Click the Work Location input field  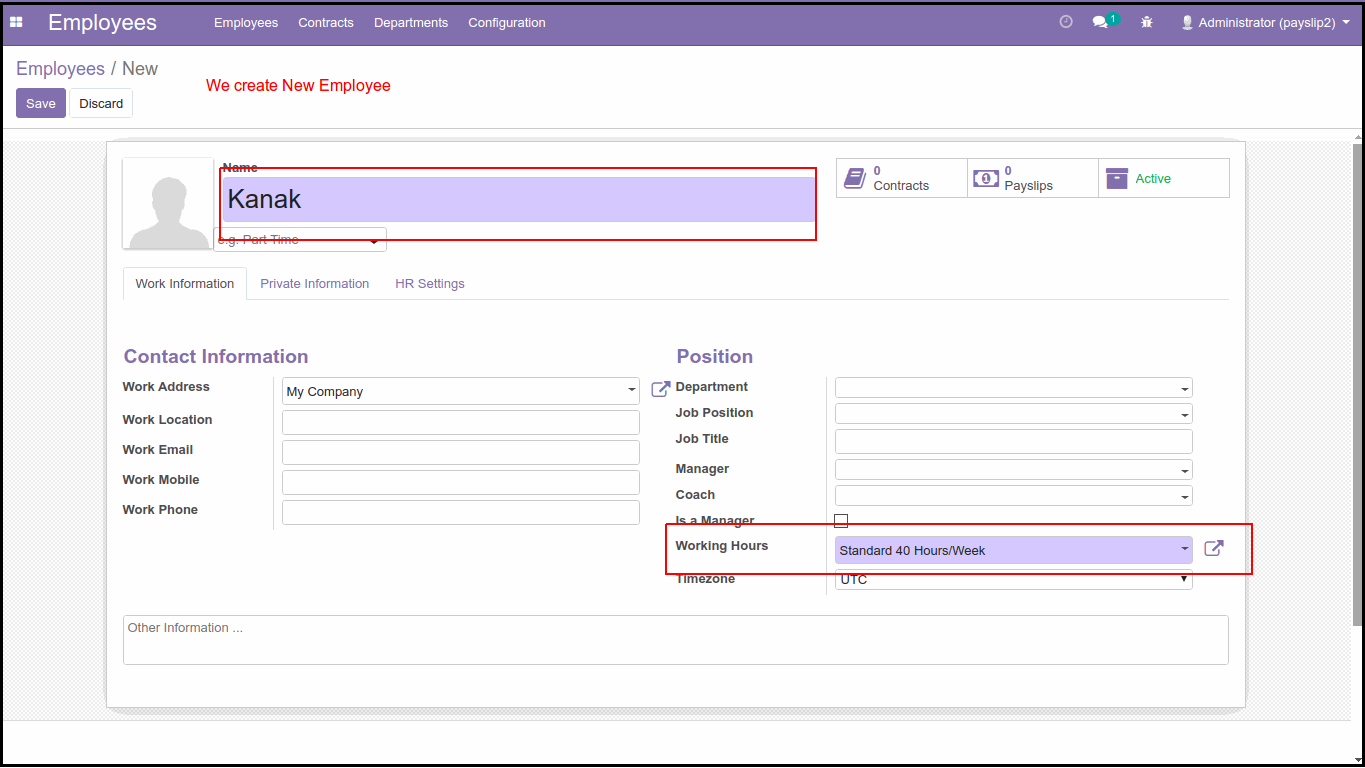[x=461, y=422]
